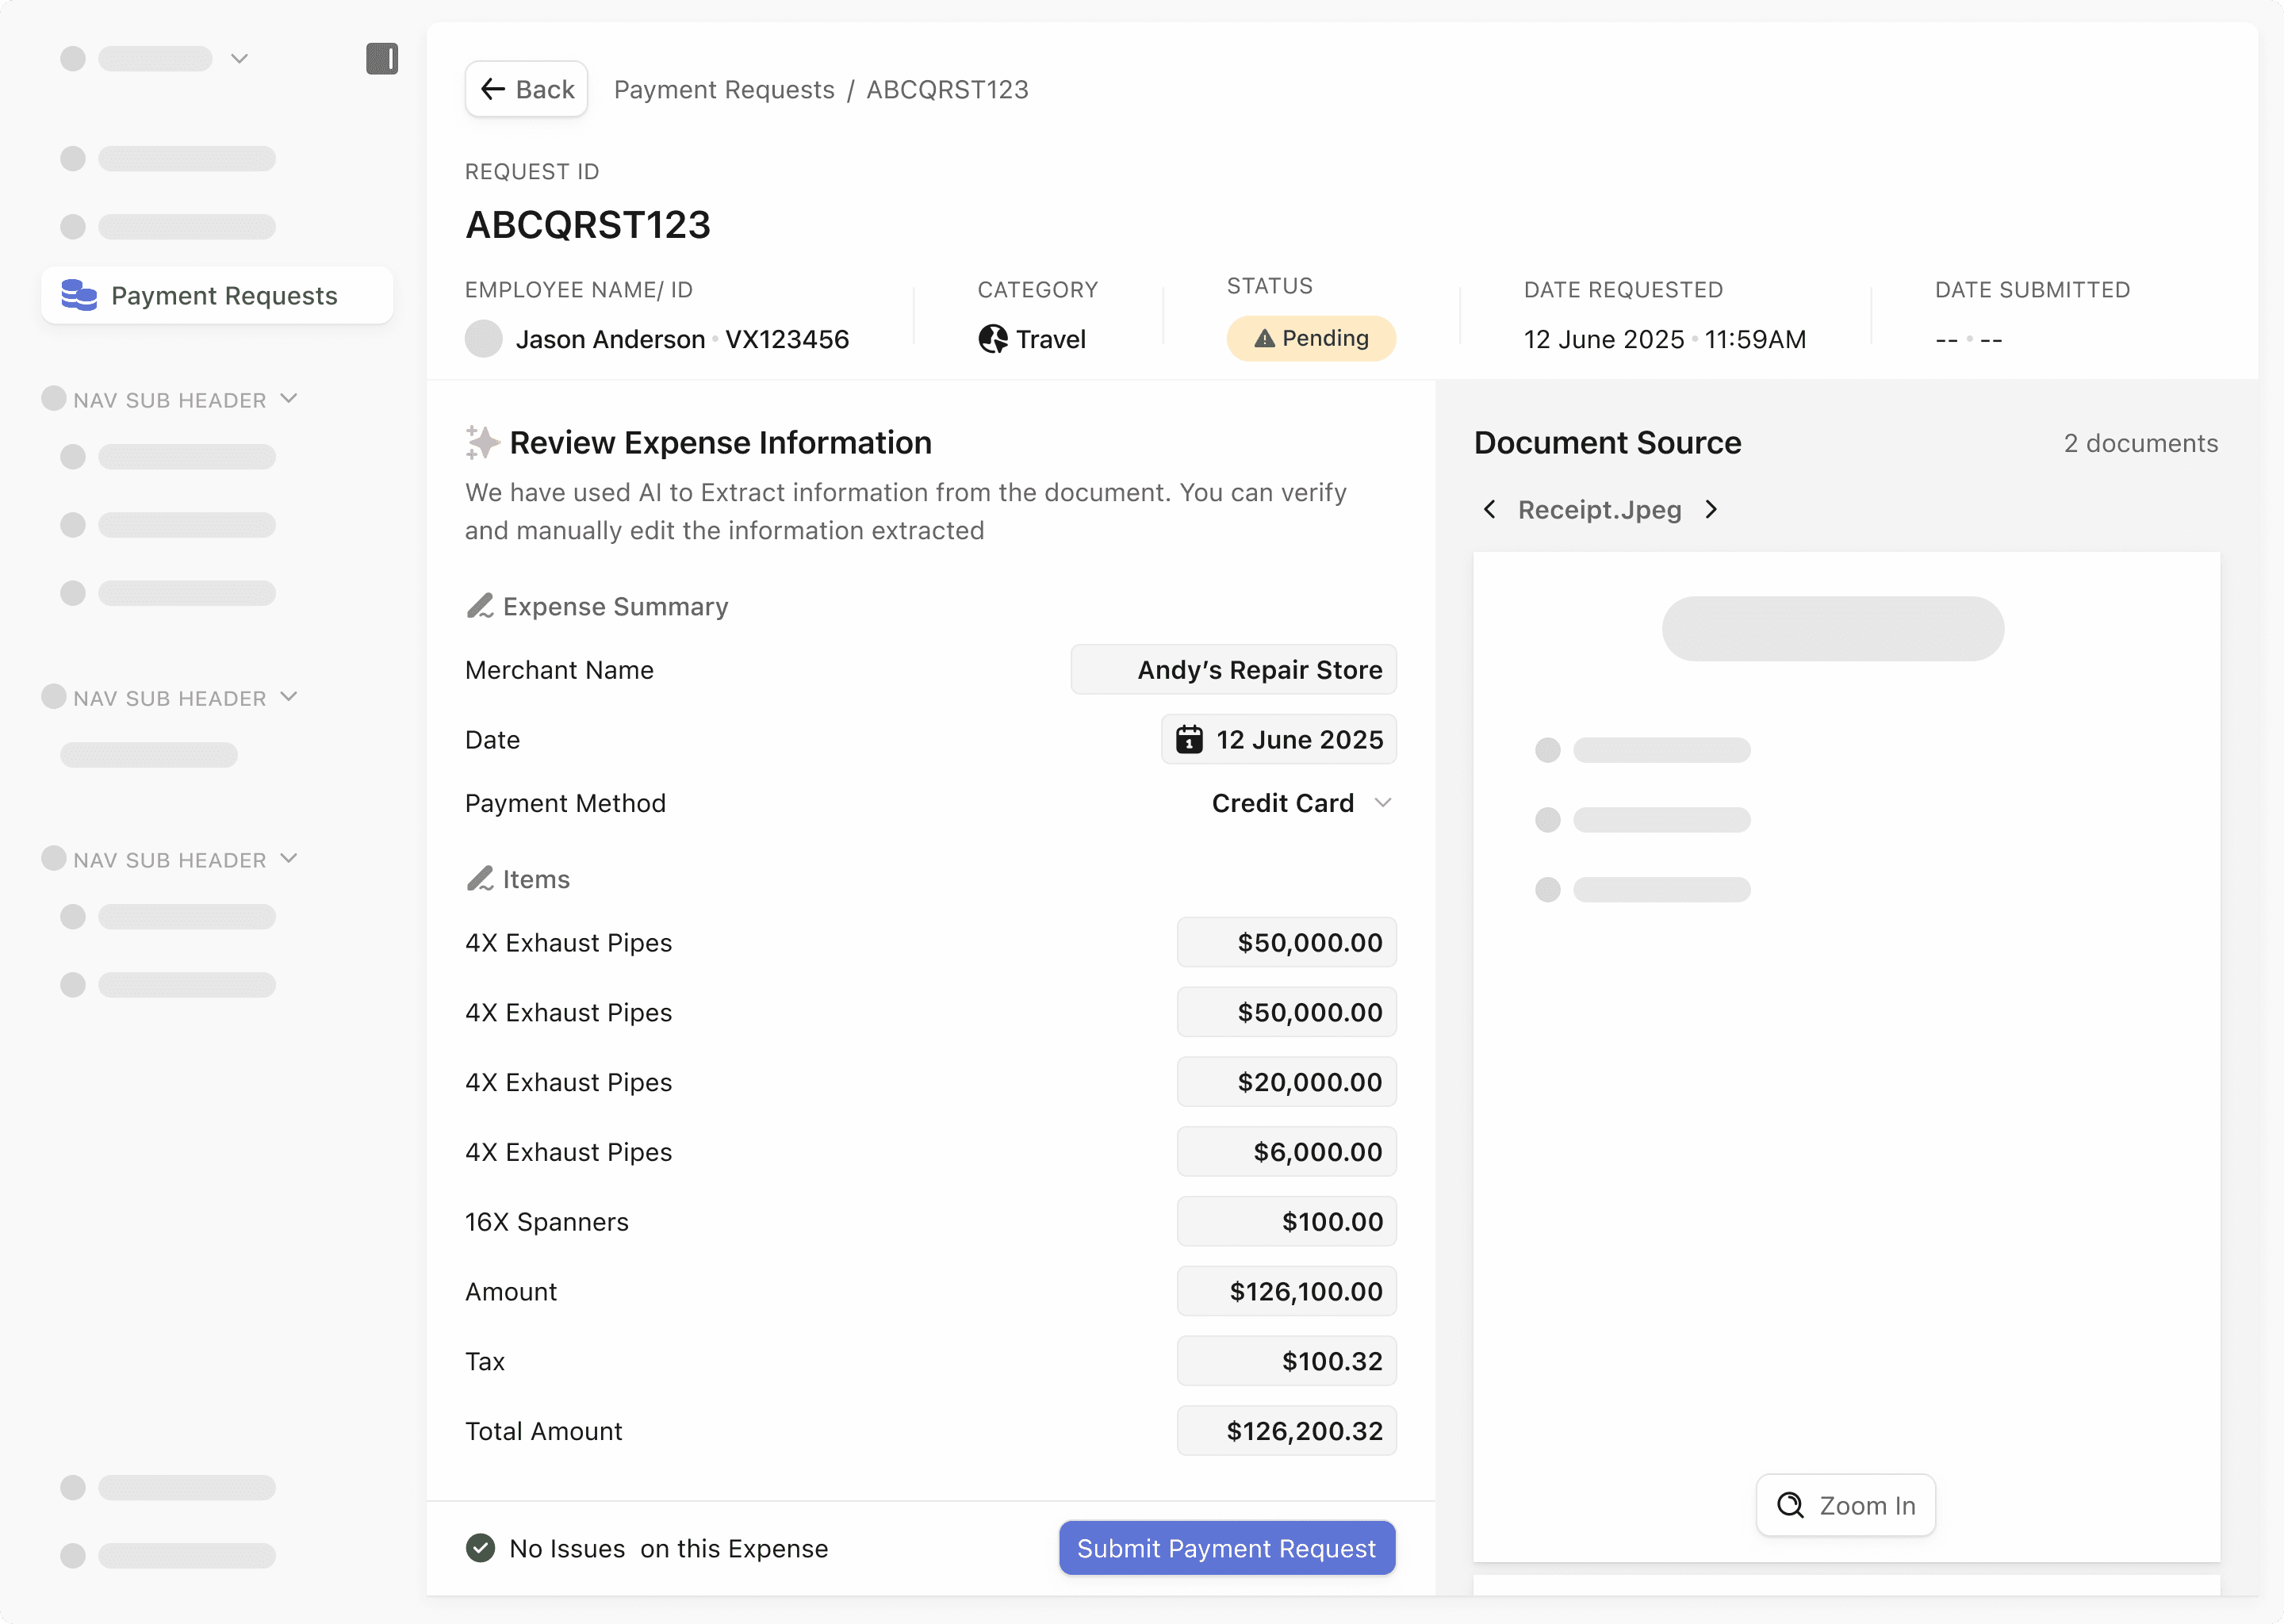Click Submit Payment Request button

pos(1226,1548)
